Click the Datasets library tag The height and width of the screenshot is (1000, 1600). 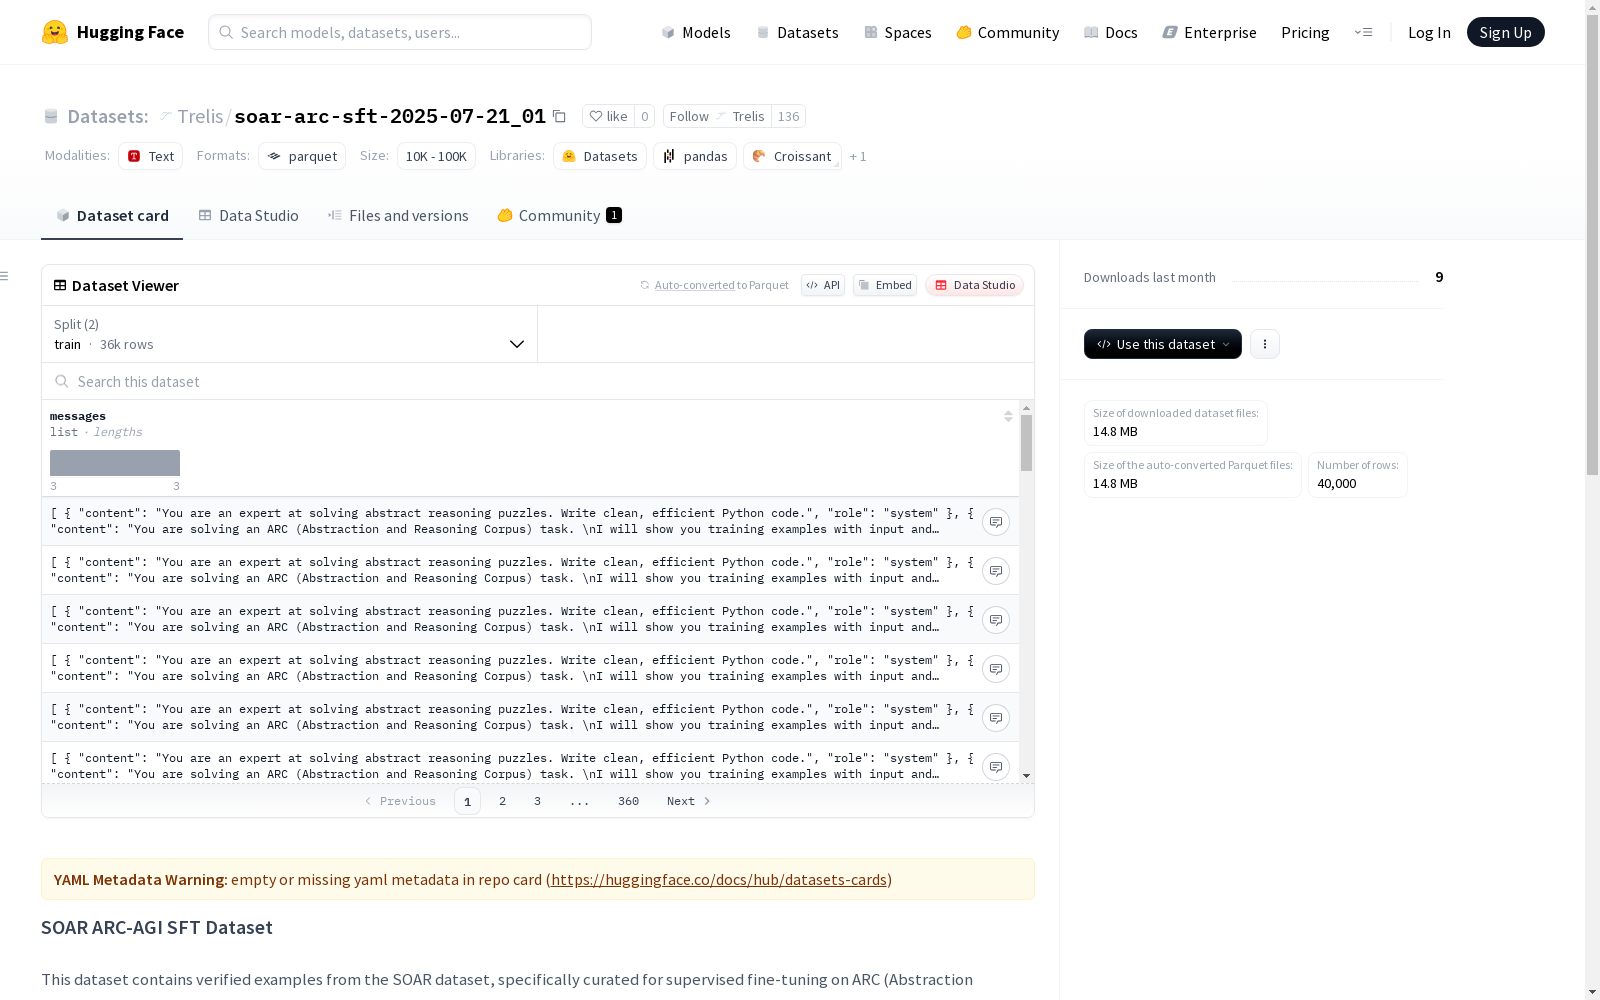coord(600,156)
